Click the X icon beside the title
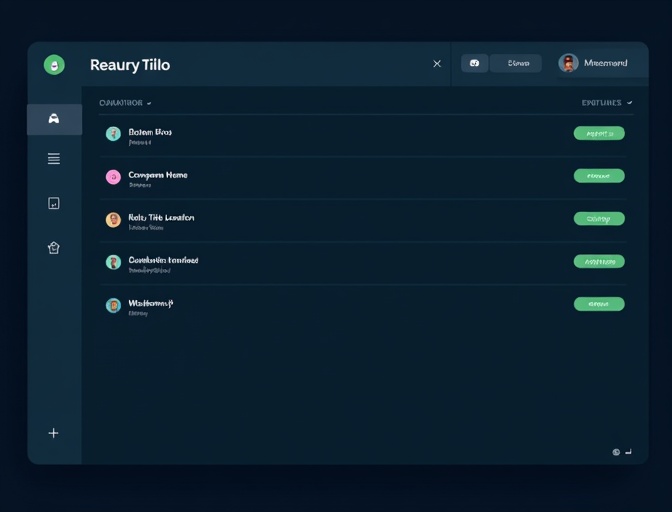Viewport: 672px width, 512px height. (x=437, y=64)
